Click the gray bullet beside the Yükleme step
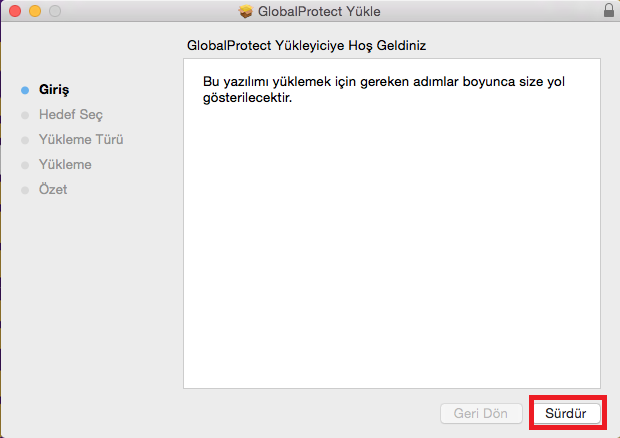This screenshot has height=438, width=620. click(25, 165)
